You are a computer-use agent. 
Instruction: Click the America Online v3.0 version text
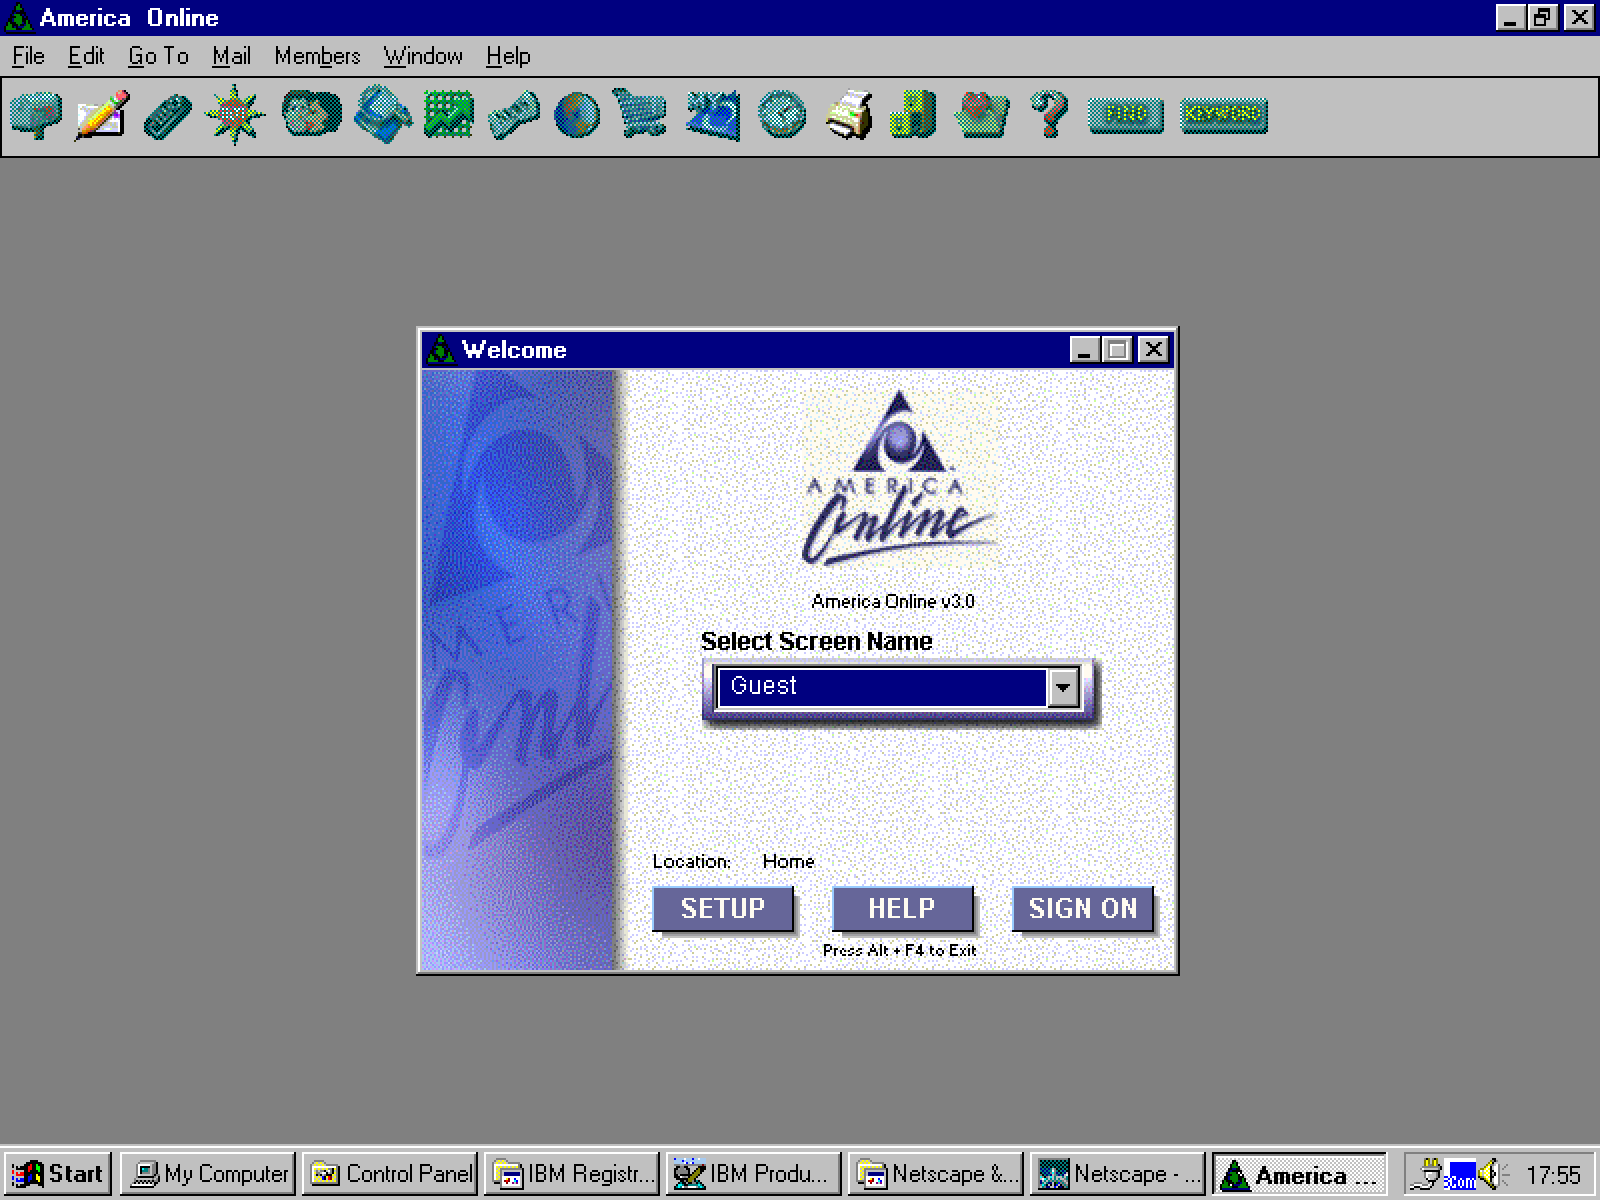tap(893, 601)
